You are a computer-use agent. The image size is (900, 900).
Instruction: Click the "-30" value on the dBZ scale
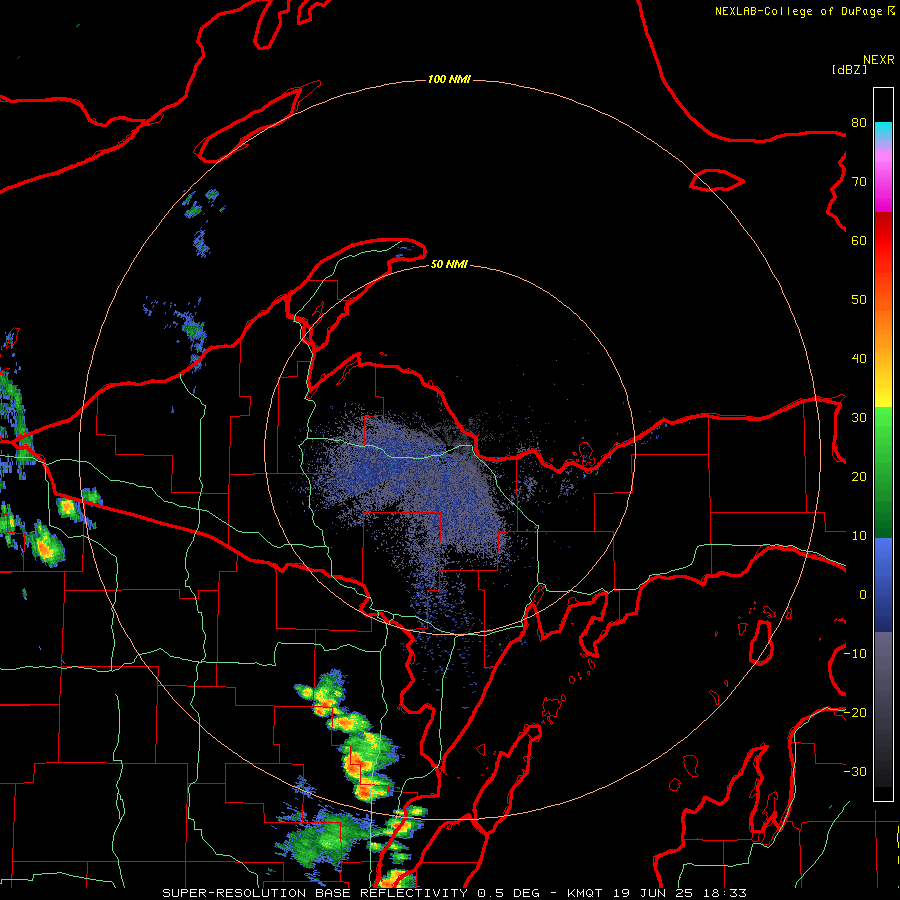click(x=855, y=772)
